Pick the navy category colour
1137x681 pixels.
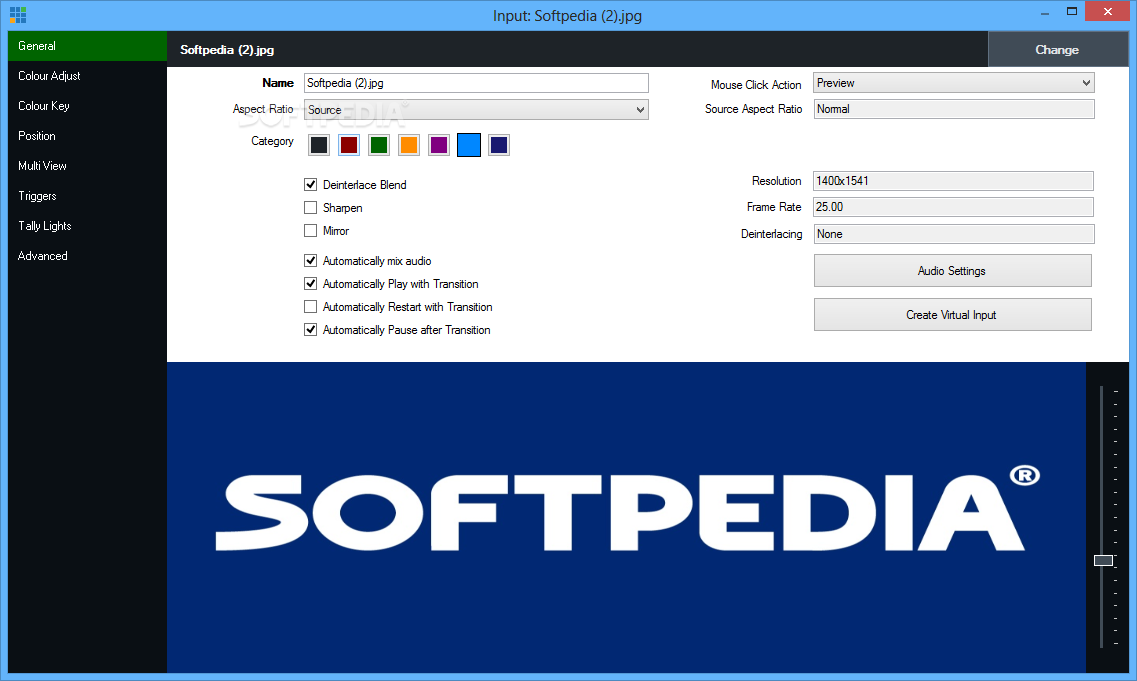tap(499, 145)
